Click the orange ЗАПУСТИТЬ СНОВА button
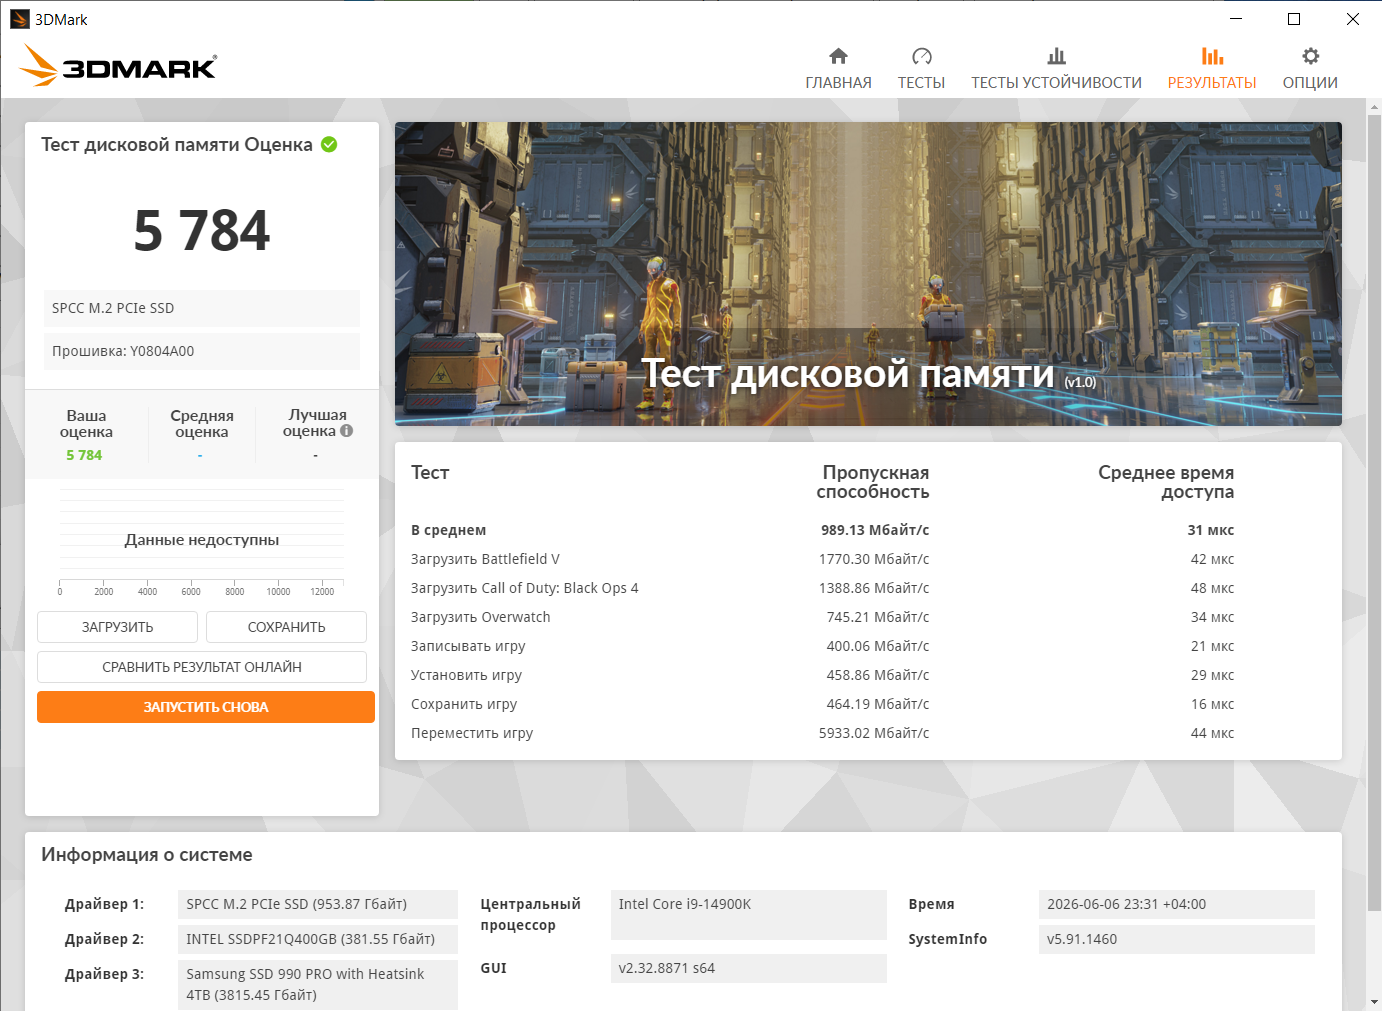 (206, 707)
